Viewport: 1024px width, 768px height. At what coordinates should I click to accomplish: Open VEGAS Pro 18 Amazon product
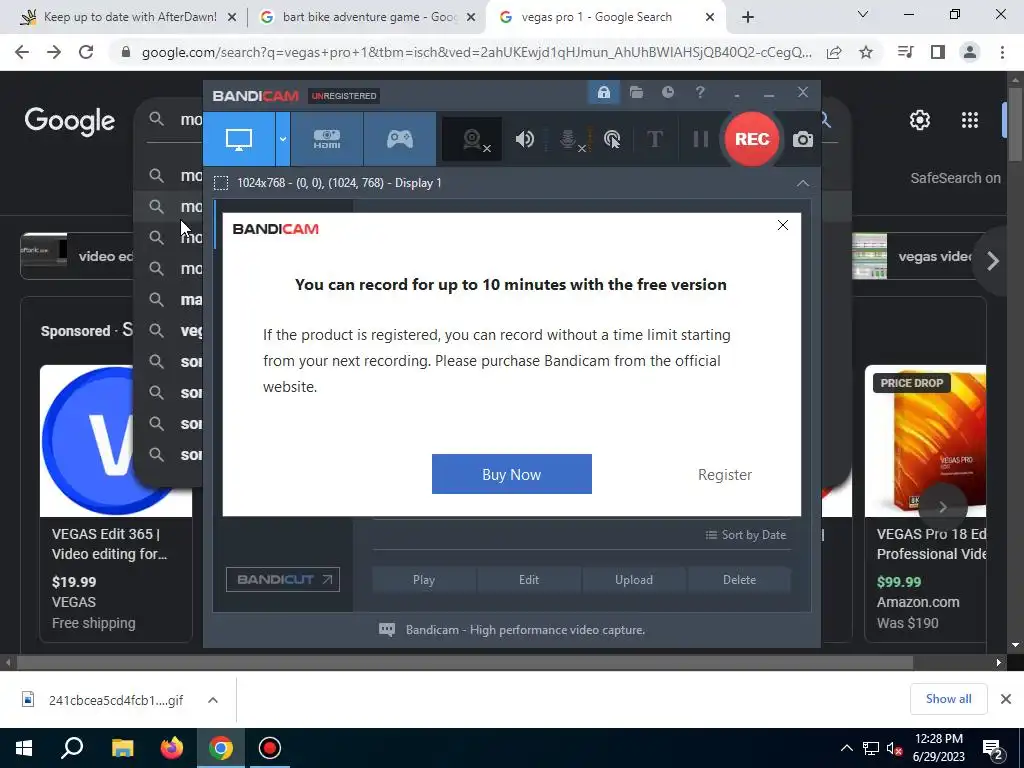coord(925,503)
